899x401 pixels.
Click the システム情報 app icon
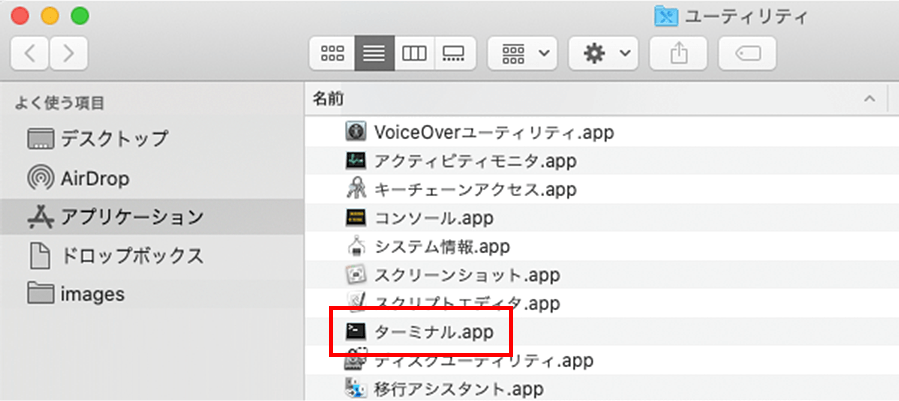point(356,246)
